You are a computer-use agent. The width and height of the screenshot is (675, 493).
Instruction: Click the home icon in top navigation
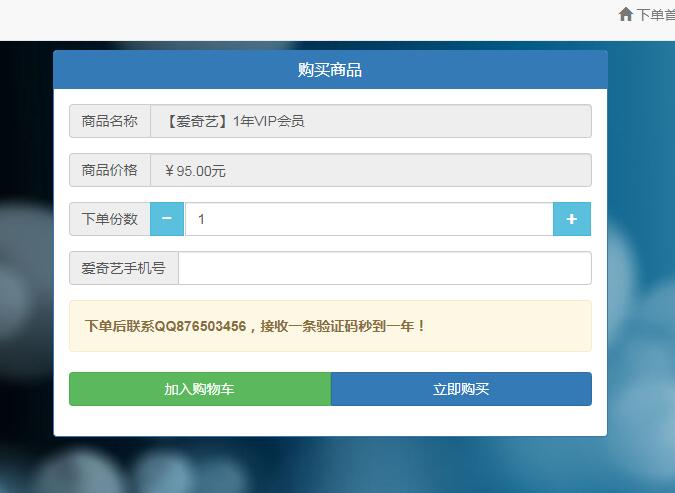click(x=625, y=14)
